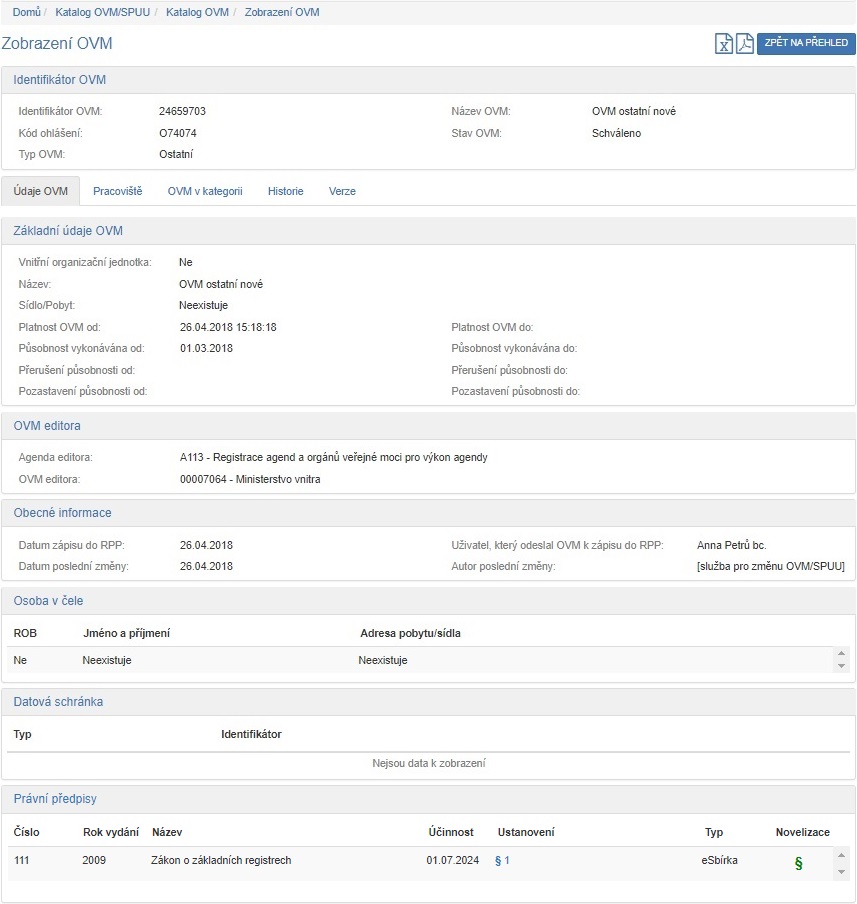
Task: Click the green § Novelizace icon
Action: point(798,863)
